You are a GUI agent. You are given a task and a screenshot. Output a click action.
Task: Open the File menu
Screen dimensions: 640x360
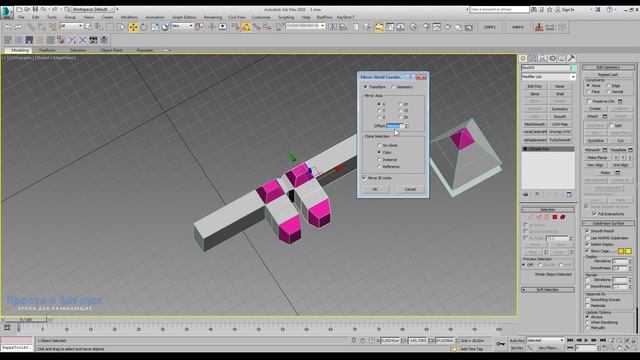[21, 18]
